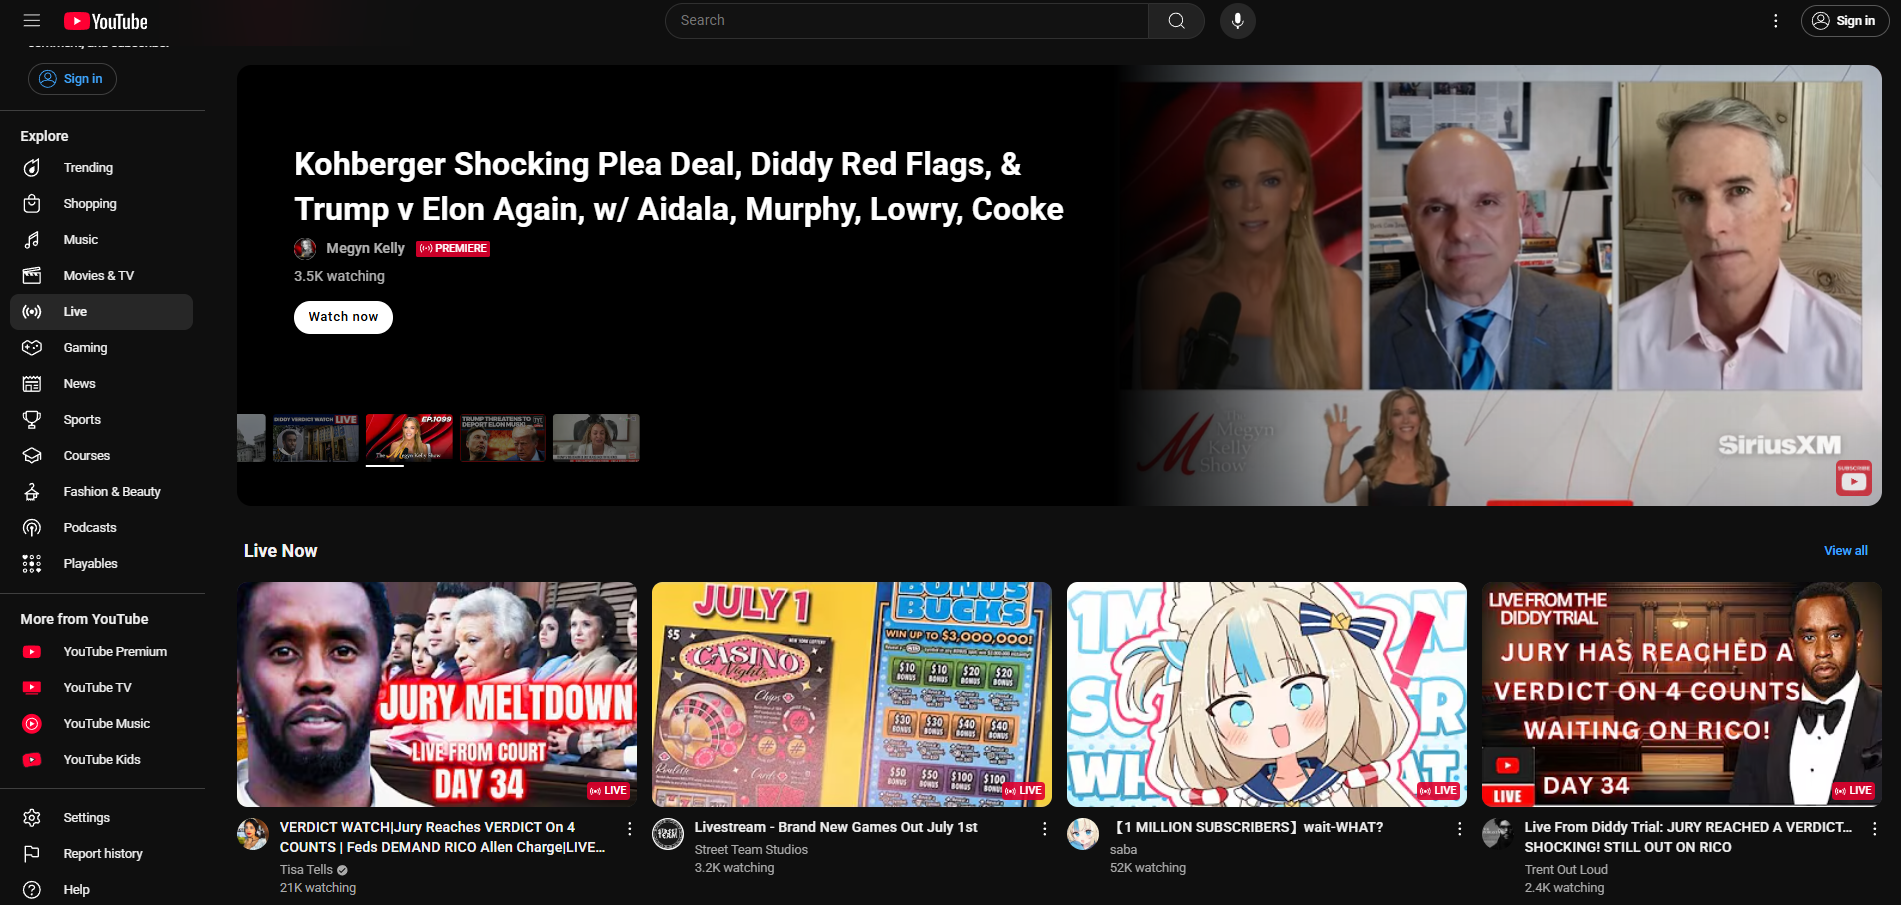
Task: Click the Live broadcast icon
Action: [x=32, y=312]
